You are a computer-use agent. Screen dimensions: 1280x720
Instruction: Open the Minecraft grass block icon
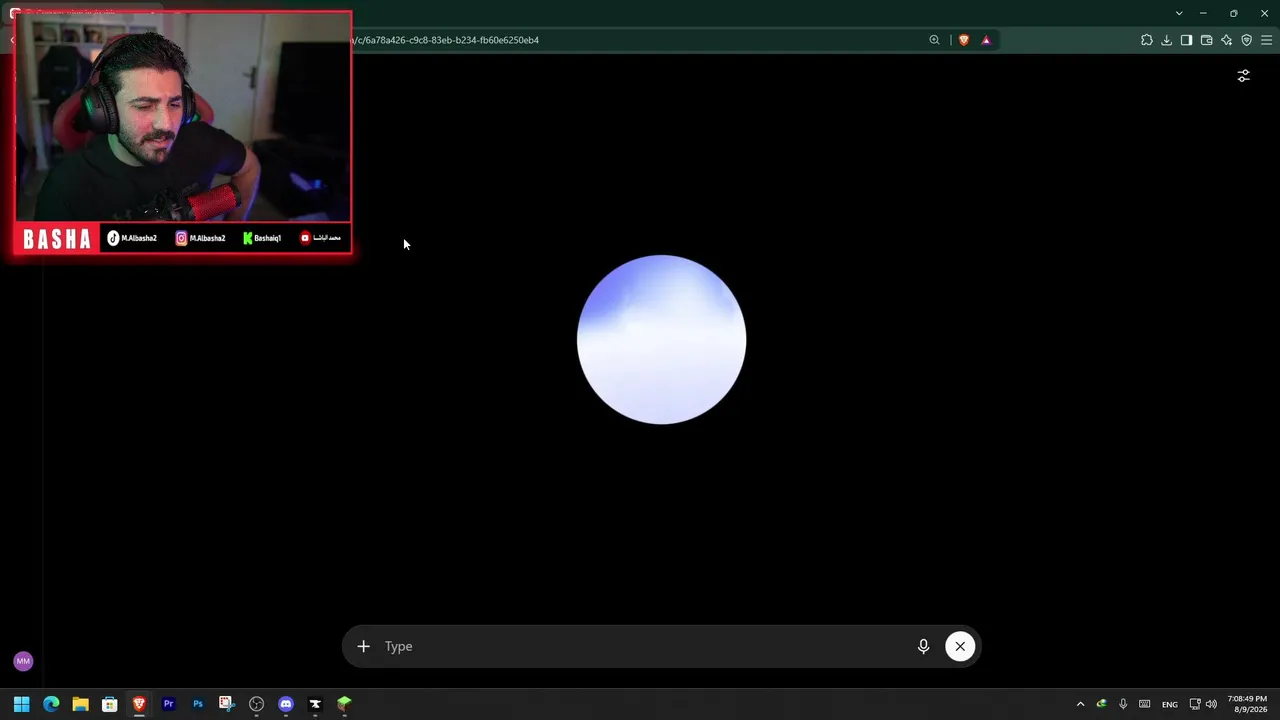[x=344, y=704]
